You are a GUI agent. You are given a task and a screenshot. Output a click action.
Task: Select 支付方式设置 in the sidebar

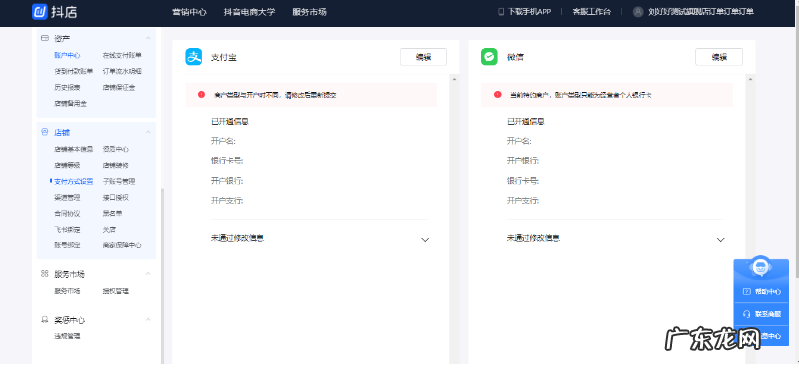pyautogui.click(x=74, y=181)
